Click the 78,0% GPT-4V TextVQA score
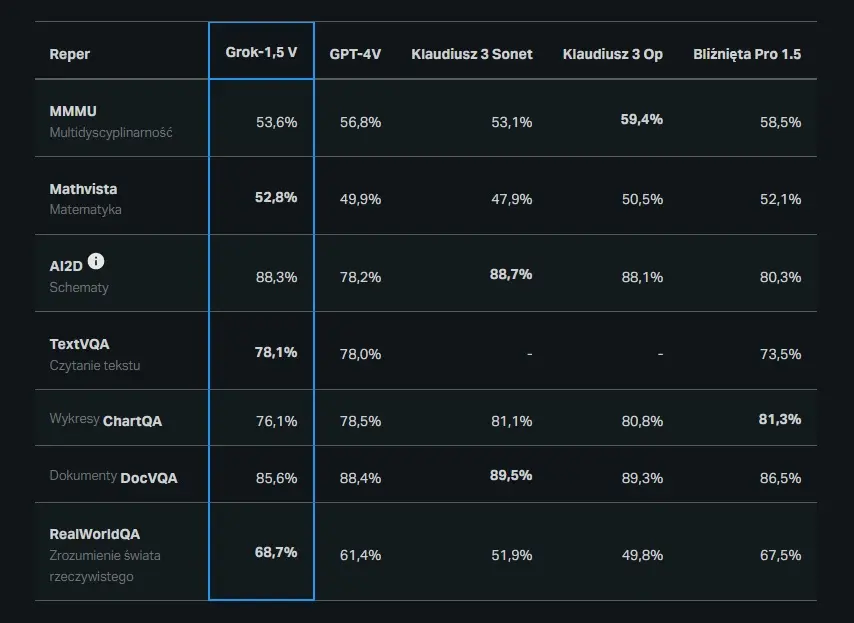 pos(360,354)
